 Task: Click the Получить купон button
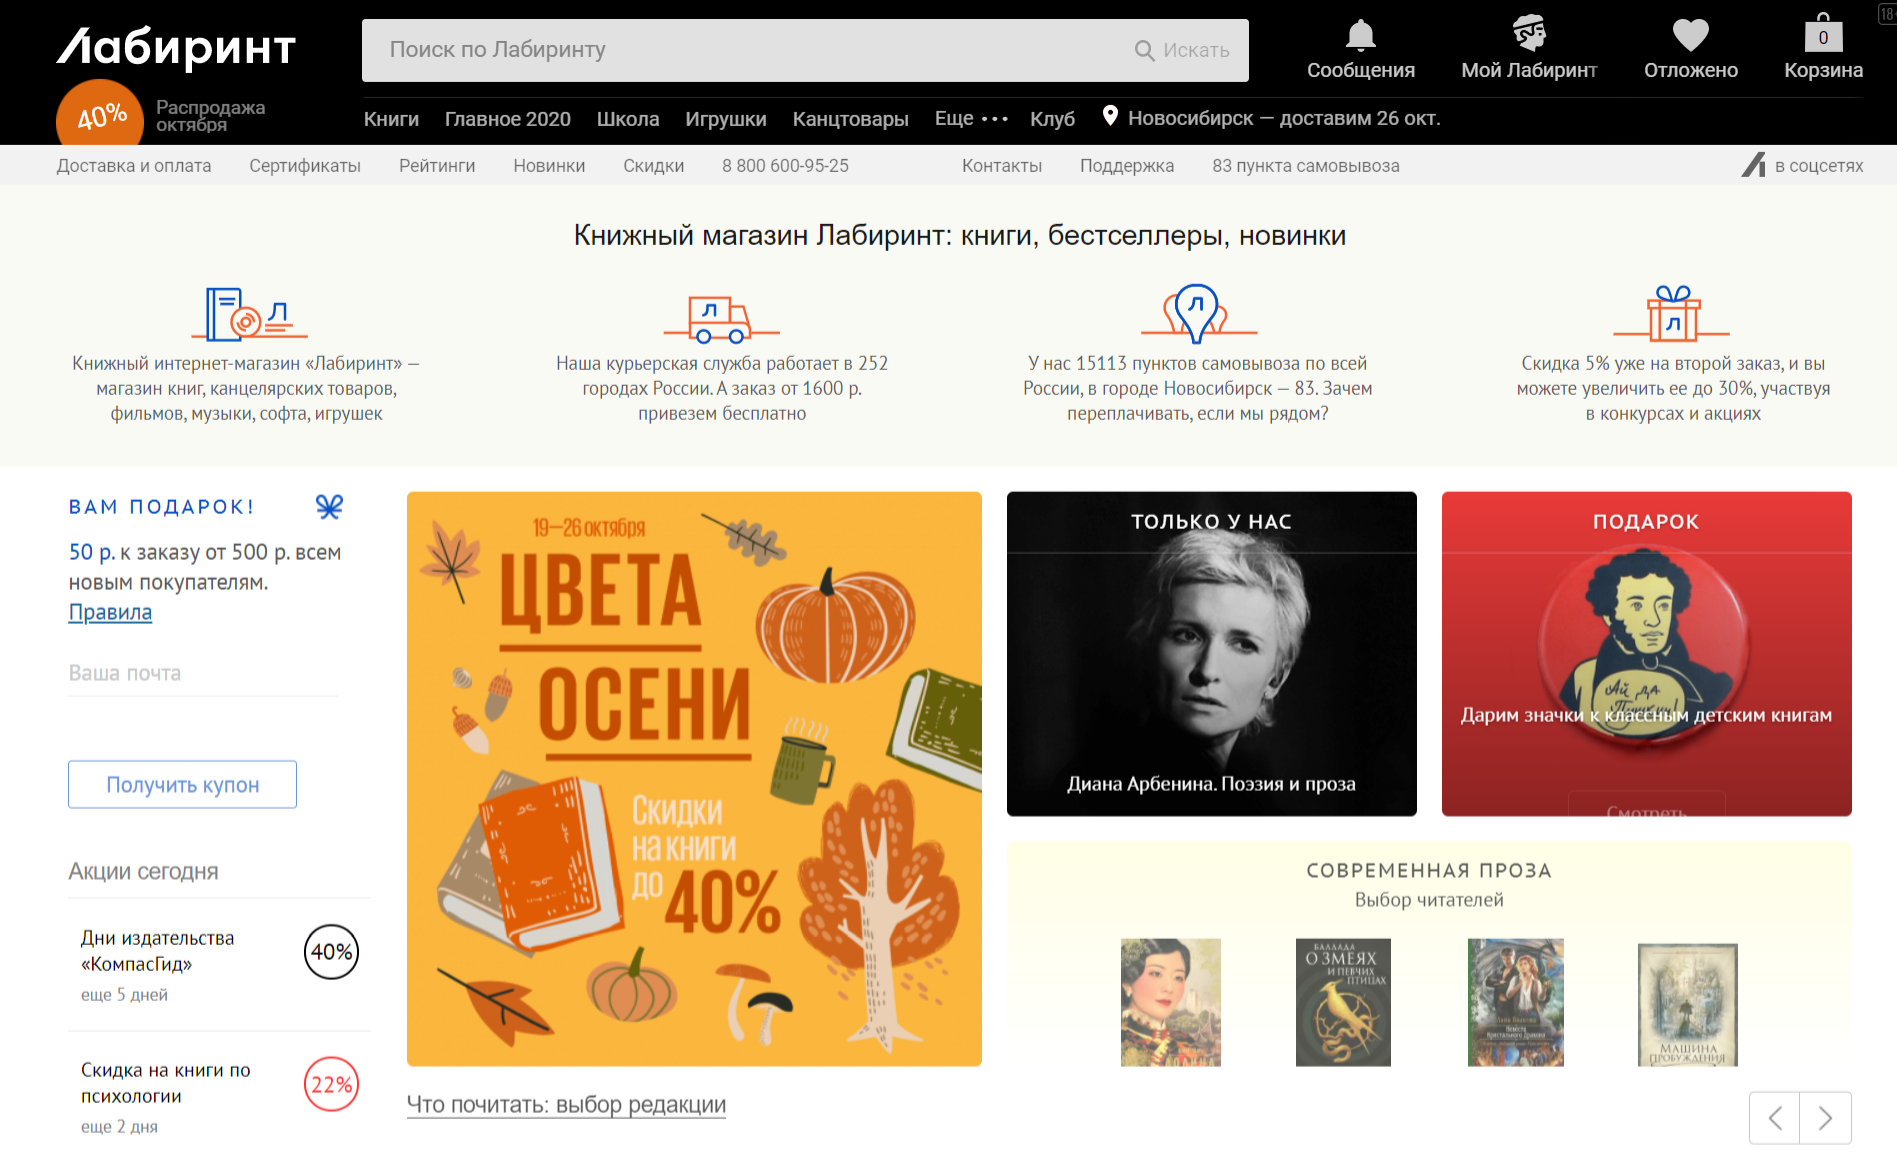point(182,785)
